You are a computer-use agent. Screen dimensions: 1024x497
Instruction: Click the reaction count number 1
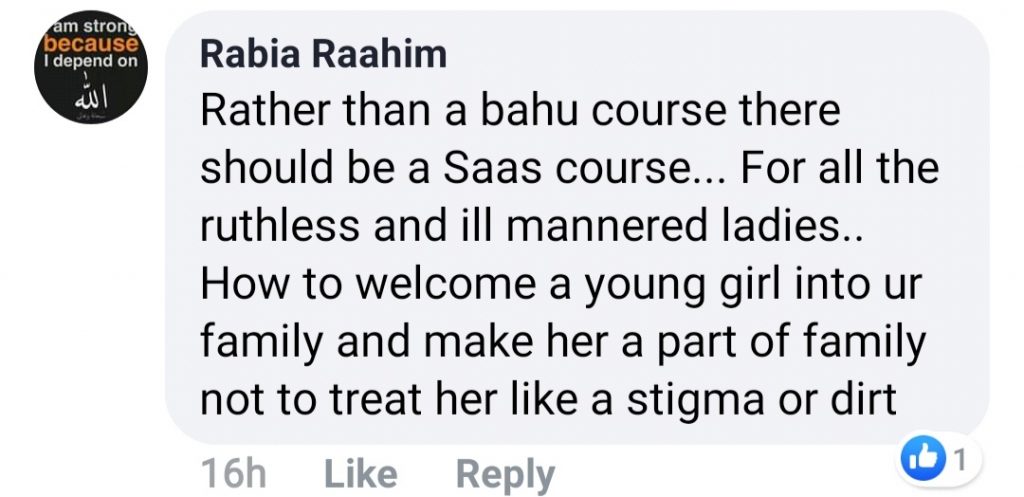[x=960, y=463]
